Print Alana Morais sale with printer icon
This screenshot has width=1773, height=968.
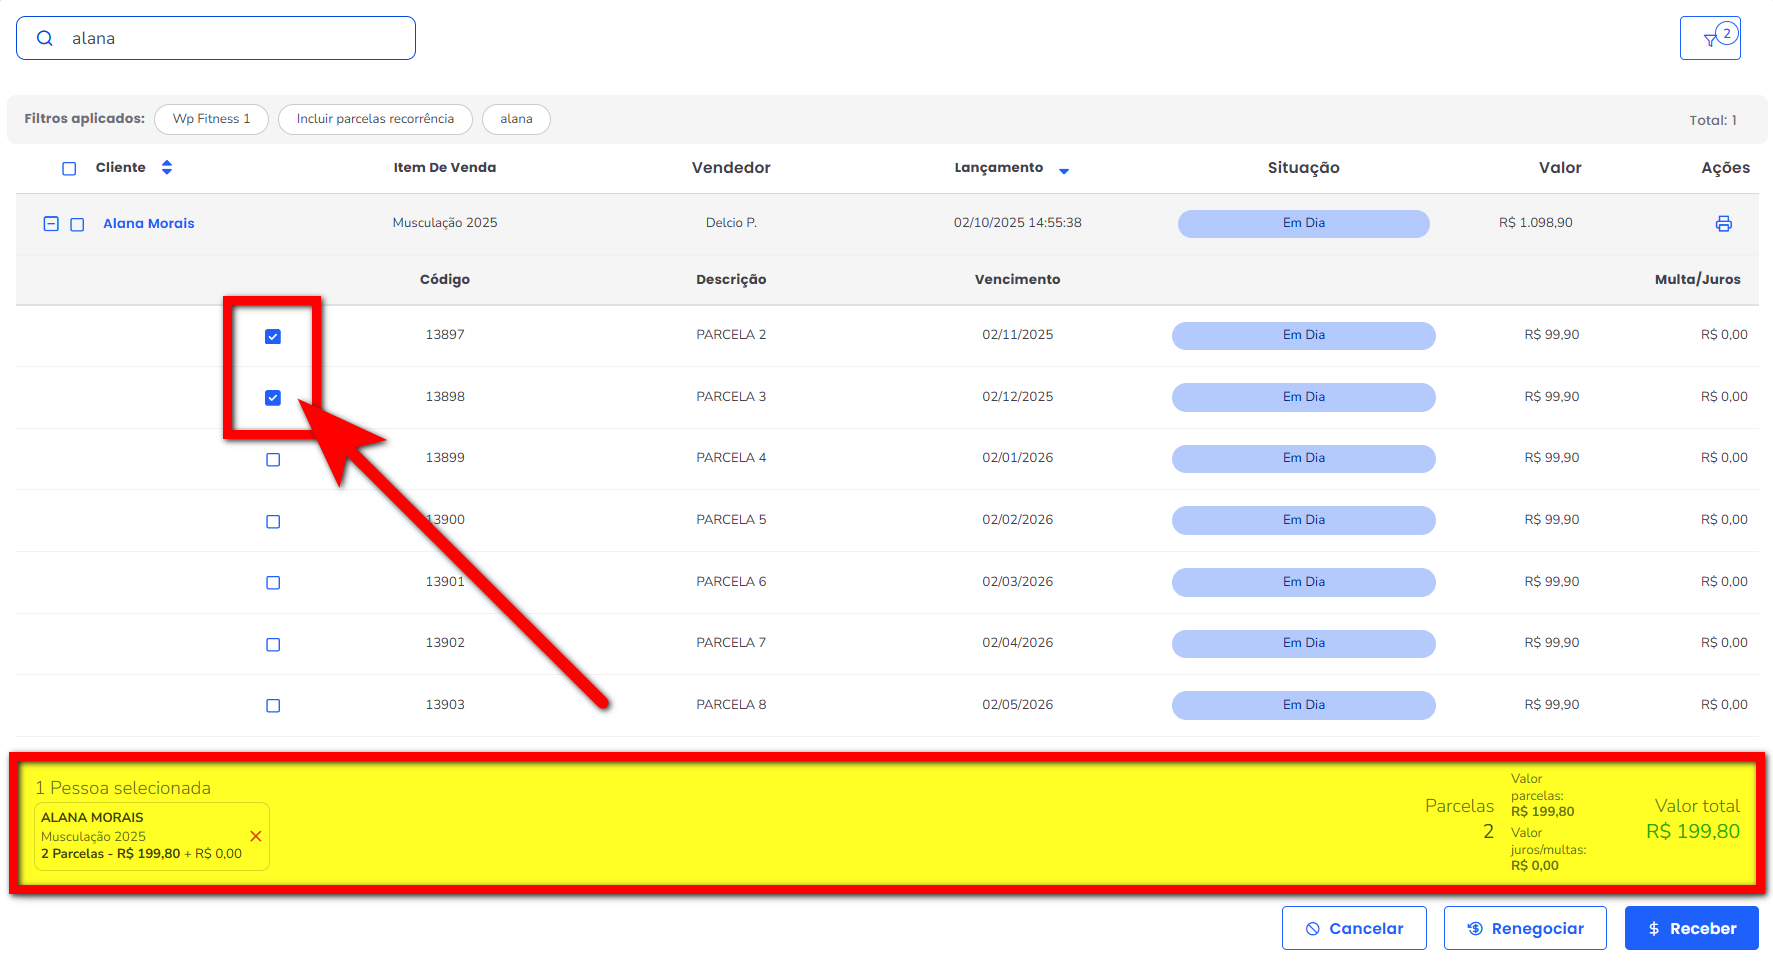point(1723,224)
